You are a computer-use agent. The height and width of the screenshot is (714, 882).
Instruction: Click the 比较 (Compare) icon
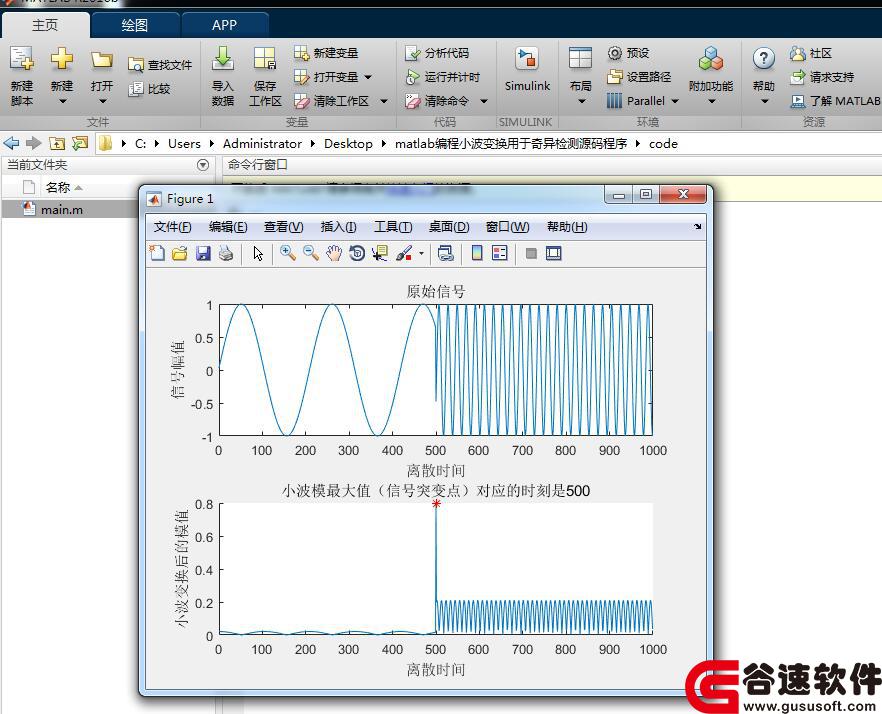(136, 89)
